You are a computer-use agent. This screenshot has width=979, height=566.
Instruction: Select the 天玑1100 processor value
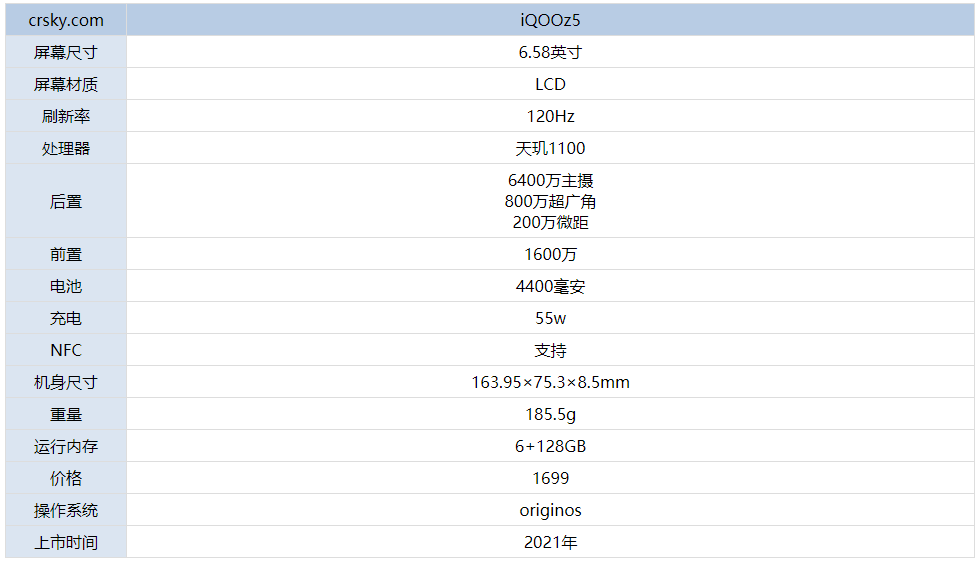550,149
